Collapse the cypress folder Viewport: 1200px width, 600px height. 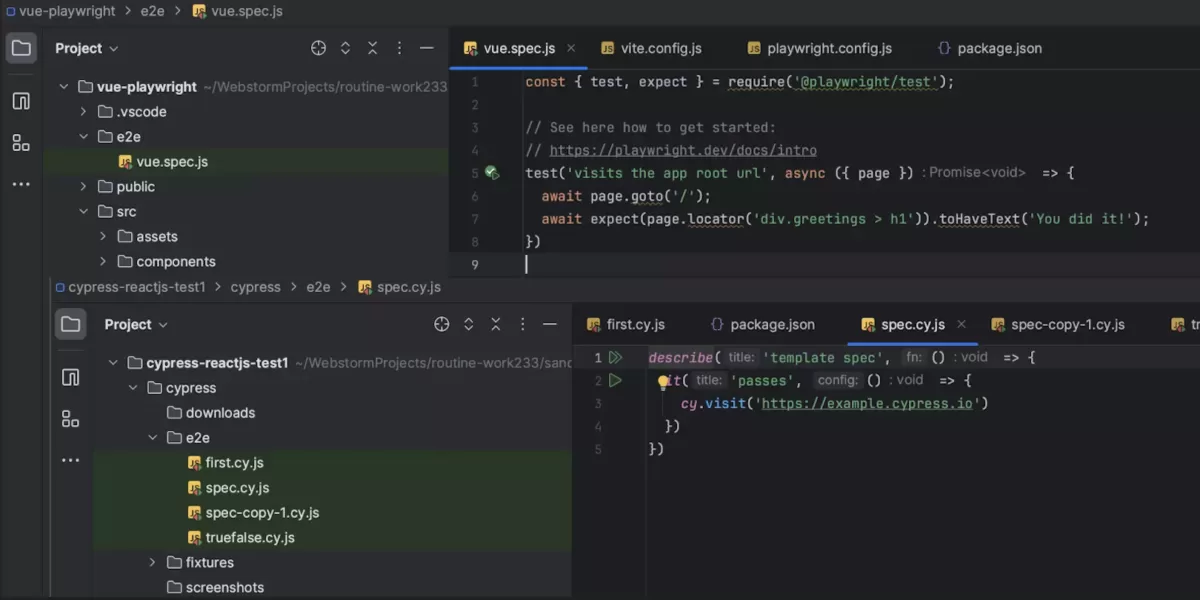click(x=133, y=388)
